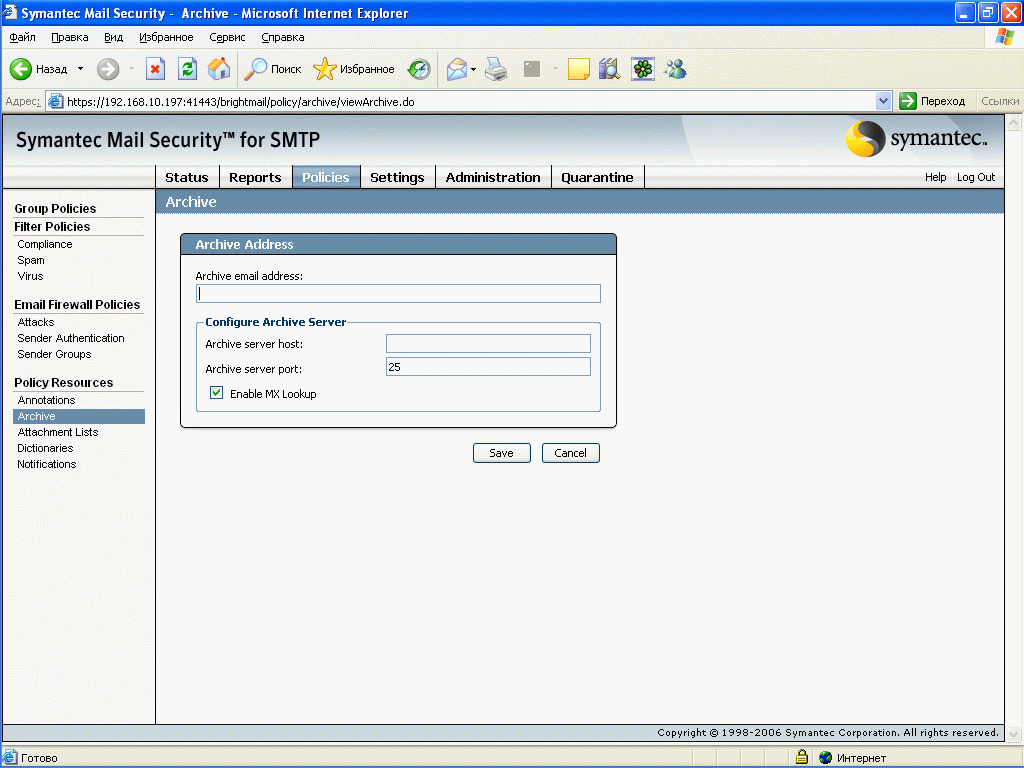Click the Log Out link

click(976, 177)
